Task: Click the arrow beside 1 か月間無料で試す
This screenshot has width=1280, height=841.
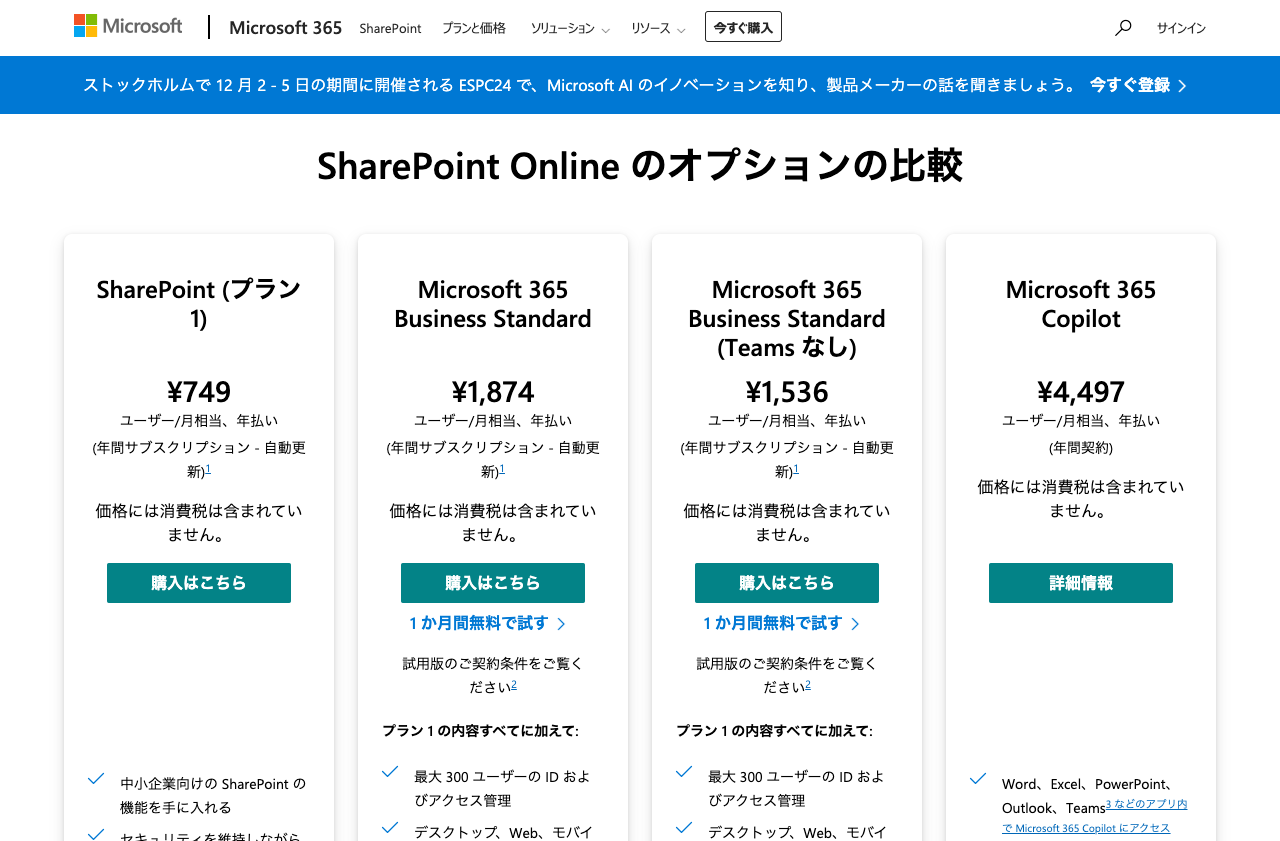Action: click(x=562, y=623)
